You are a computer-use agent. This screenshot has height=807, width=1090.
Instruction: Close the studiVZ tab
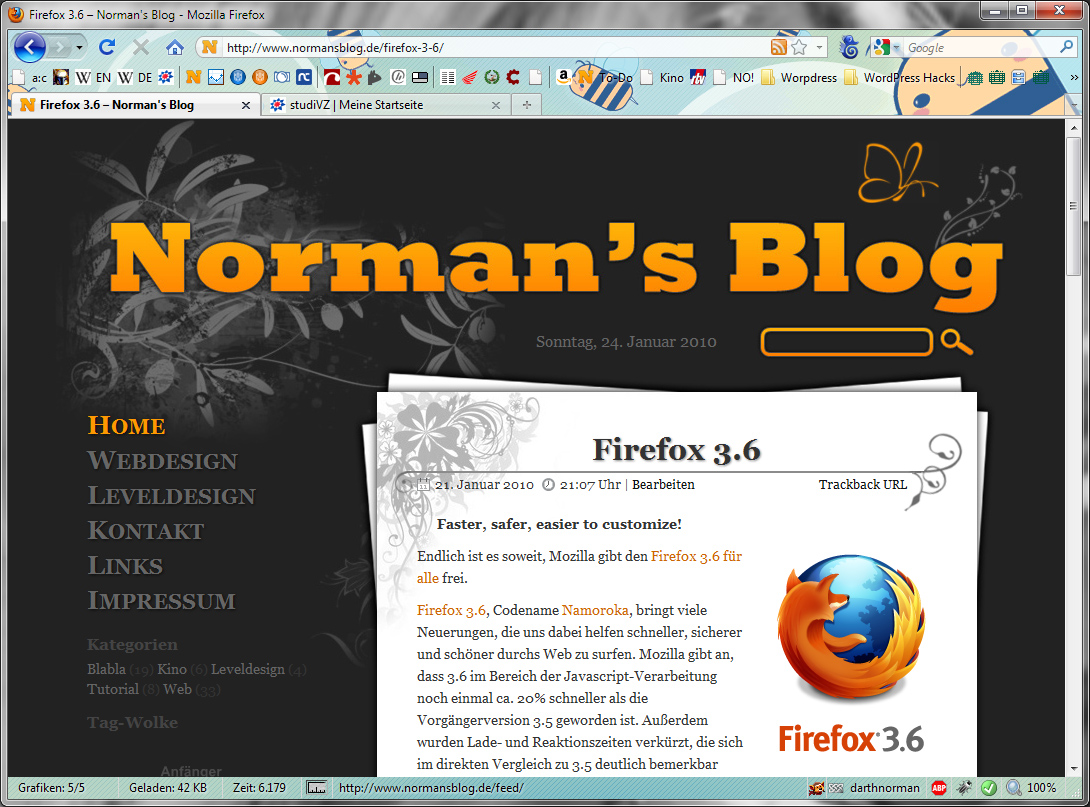[496, 105]
